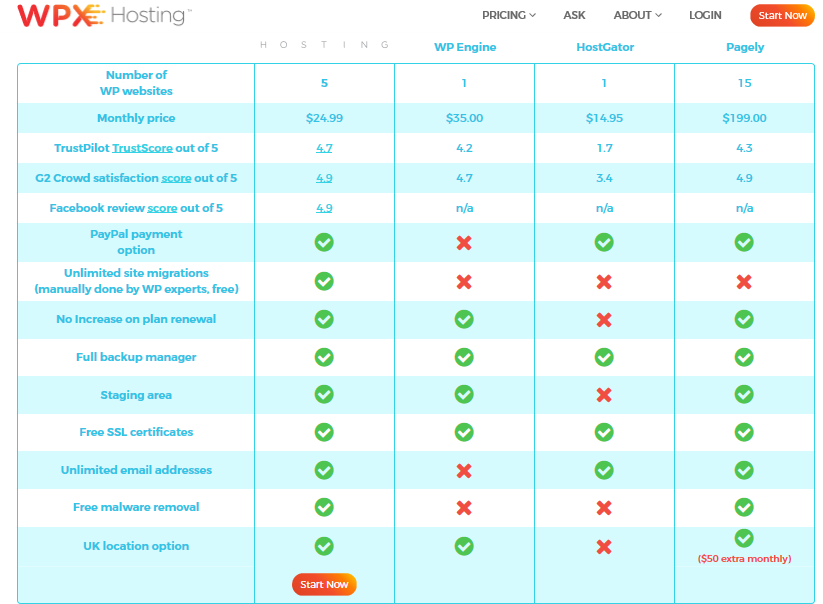Click the HostGator red X for plan renewal increase
Viewport: 823px width, 604px height.
[x=604, y=320]
